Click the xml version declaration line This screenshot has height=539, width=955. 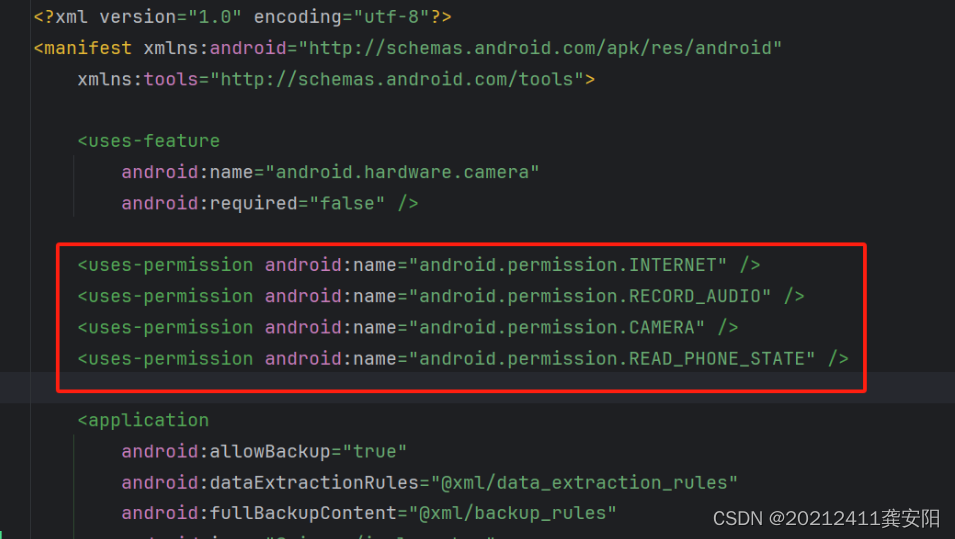(242, 17)
